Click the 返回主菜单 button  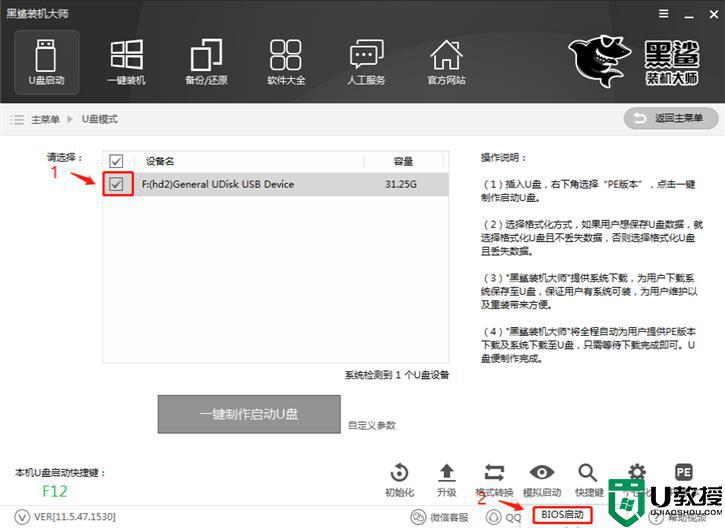671,119
